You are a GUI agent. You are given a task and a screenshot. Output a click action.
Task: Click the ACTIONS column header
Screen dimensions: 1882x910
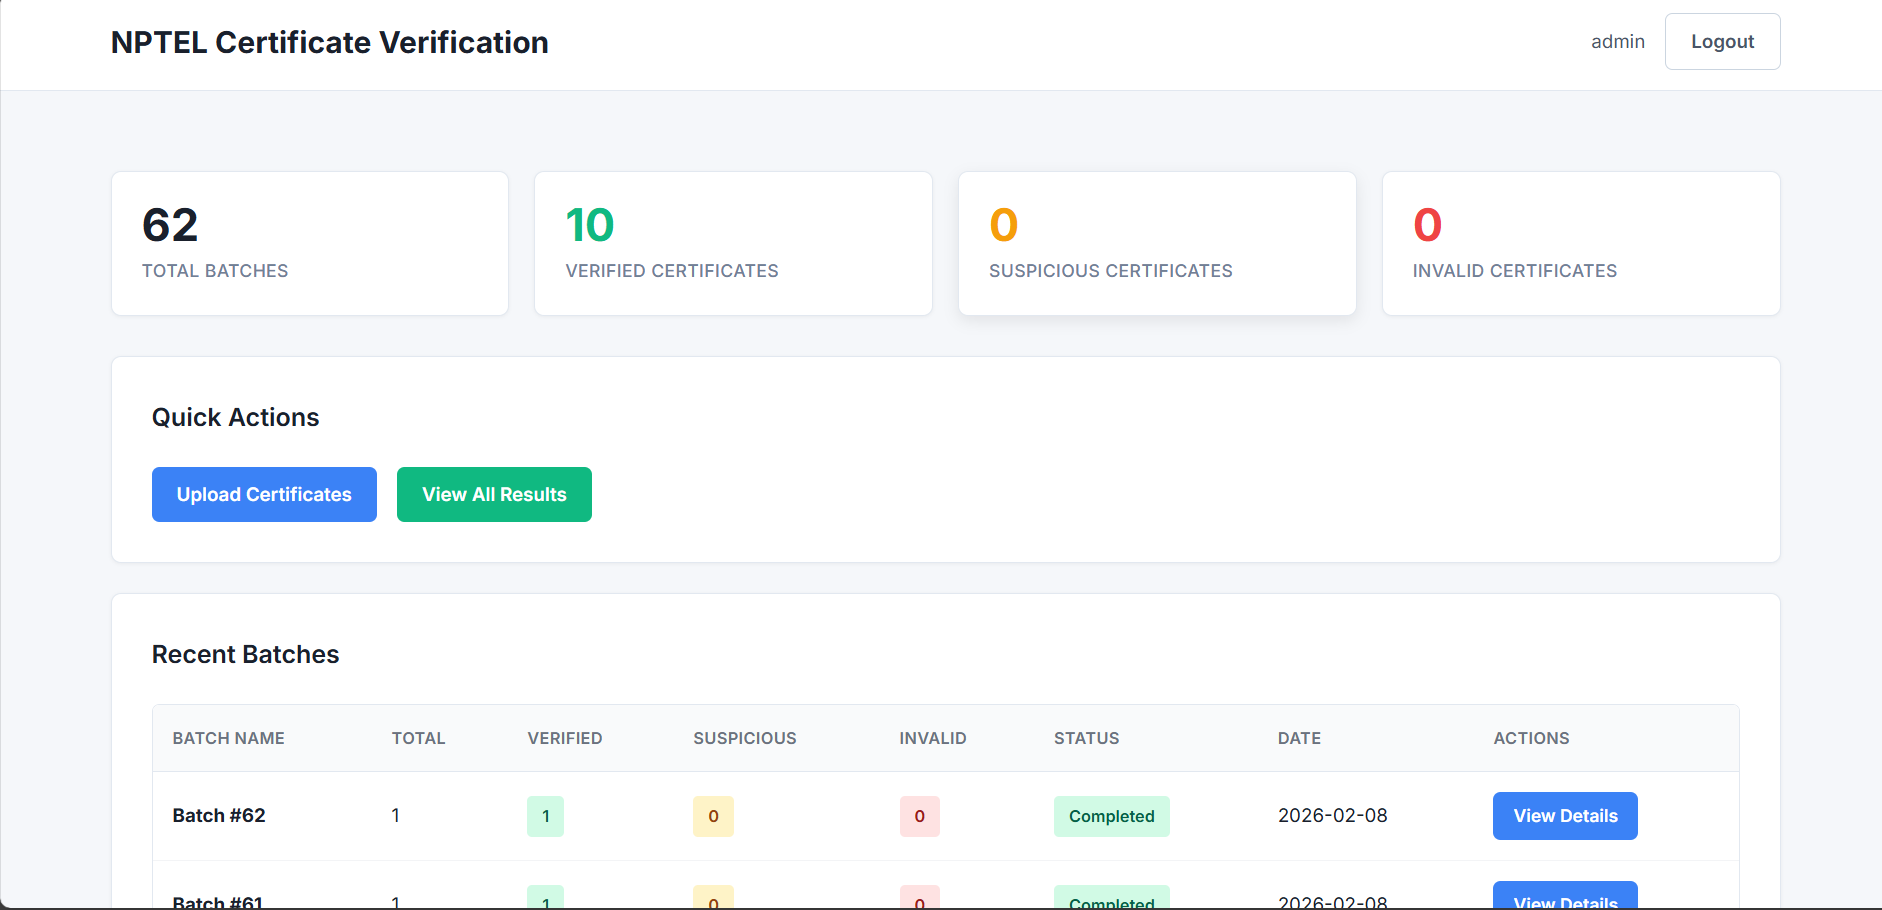[x=1532, y=738]
